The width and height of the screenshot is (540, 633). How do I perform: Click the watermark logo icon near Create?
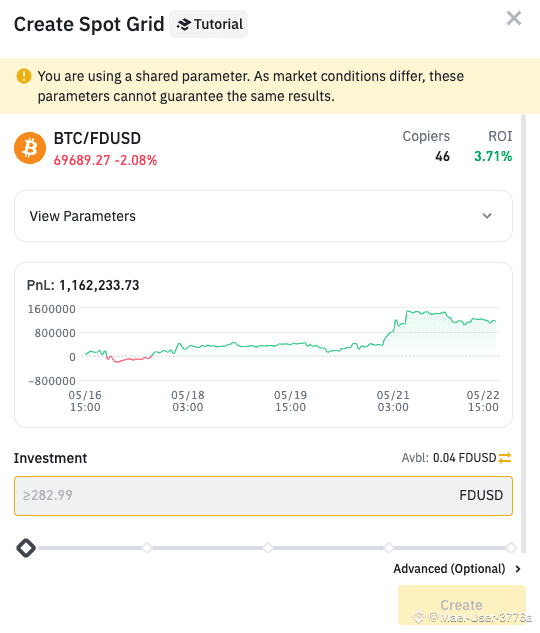[x=419, y=617]
